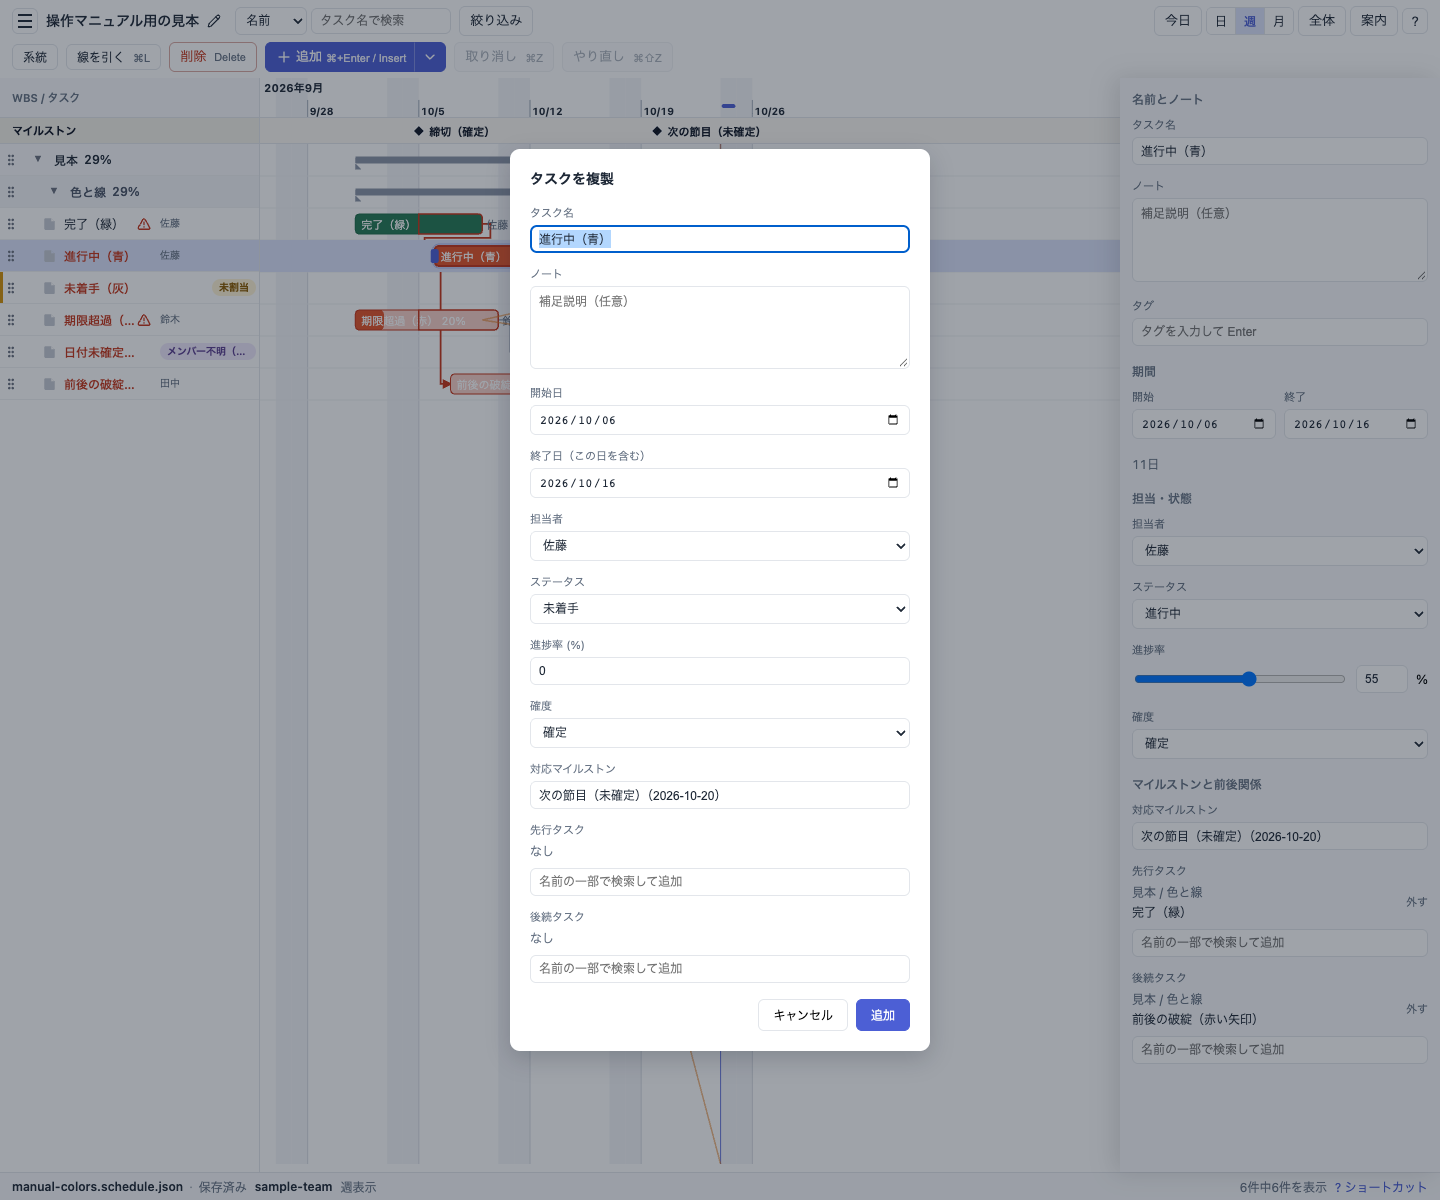This screenshot has width=1440, height=1200.
Task: Switch timeline to 月 view
Action: pyautogui.click(x=1279, y=21)
